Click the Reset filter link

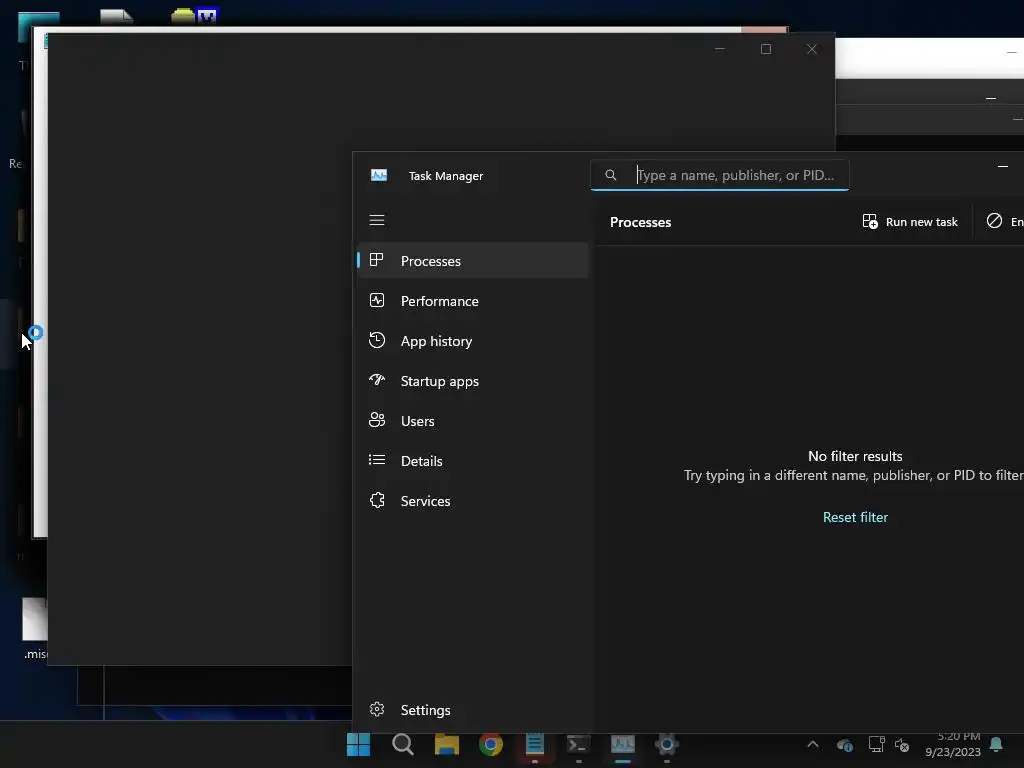(855, 517)
